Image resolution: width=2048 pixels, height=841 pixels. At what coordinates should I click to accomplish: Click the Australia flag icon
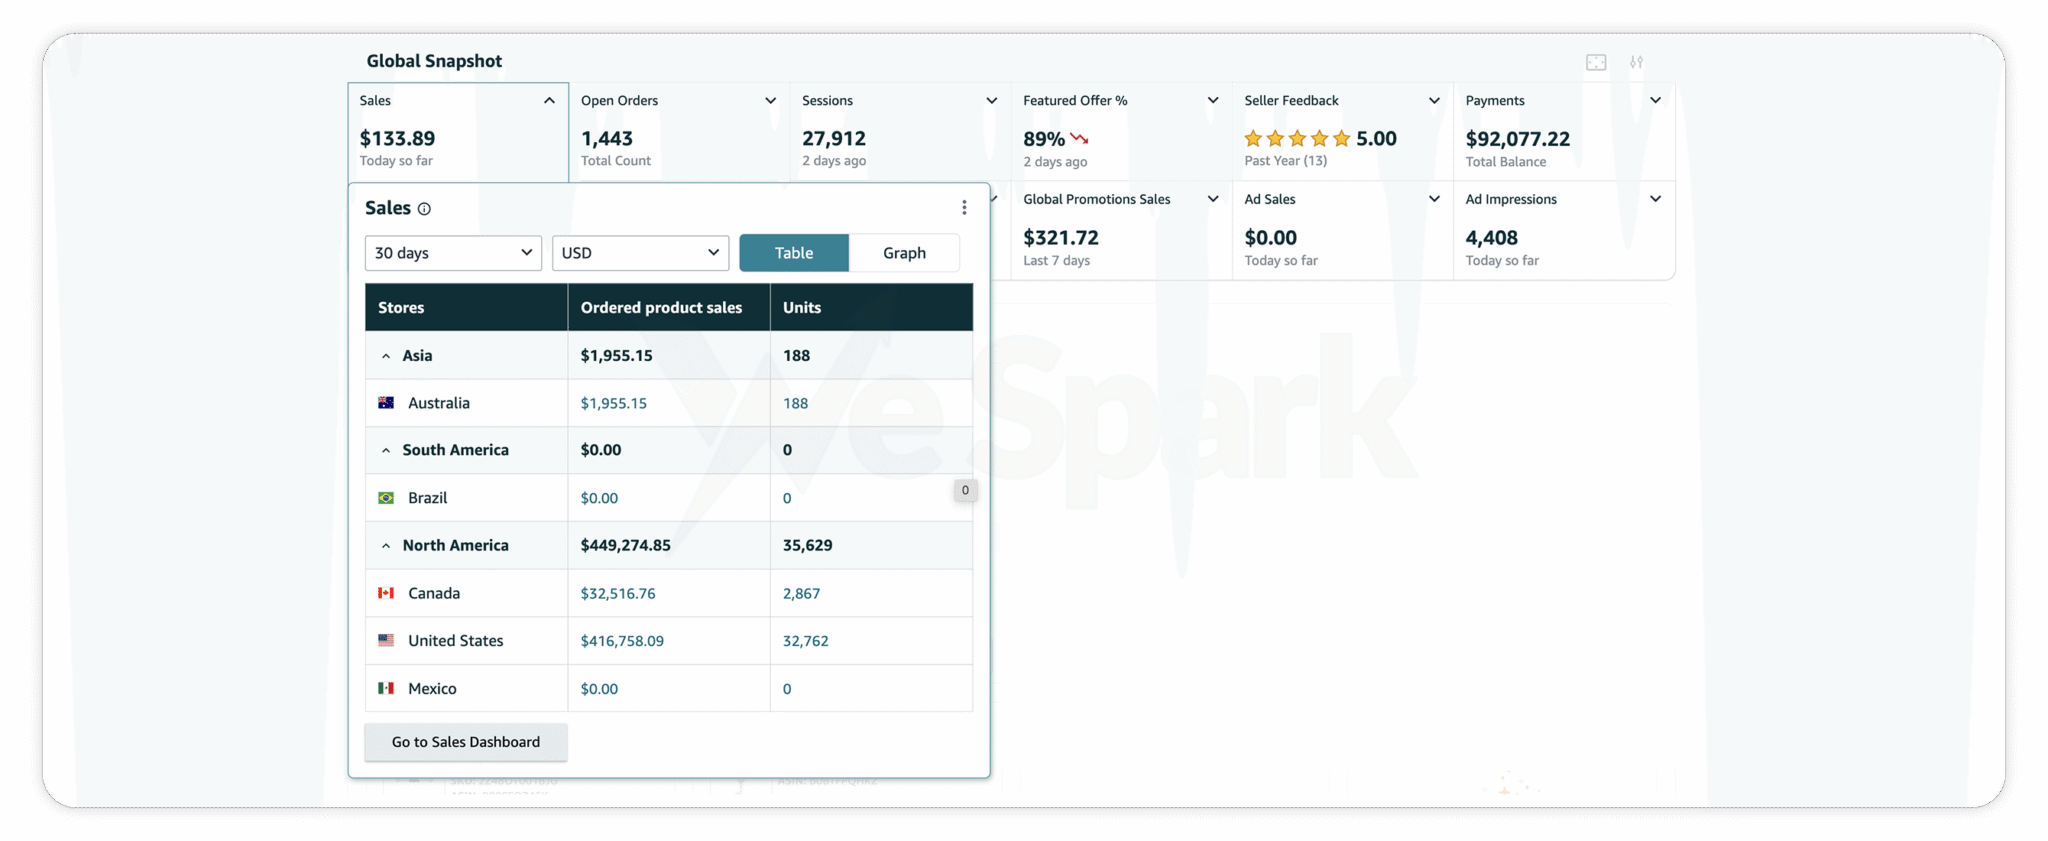pyautogui.click(x=386, y=403)
